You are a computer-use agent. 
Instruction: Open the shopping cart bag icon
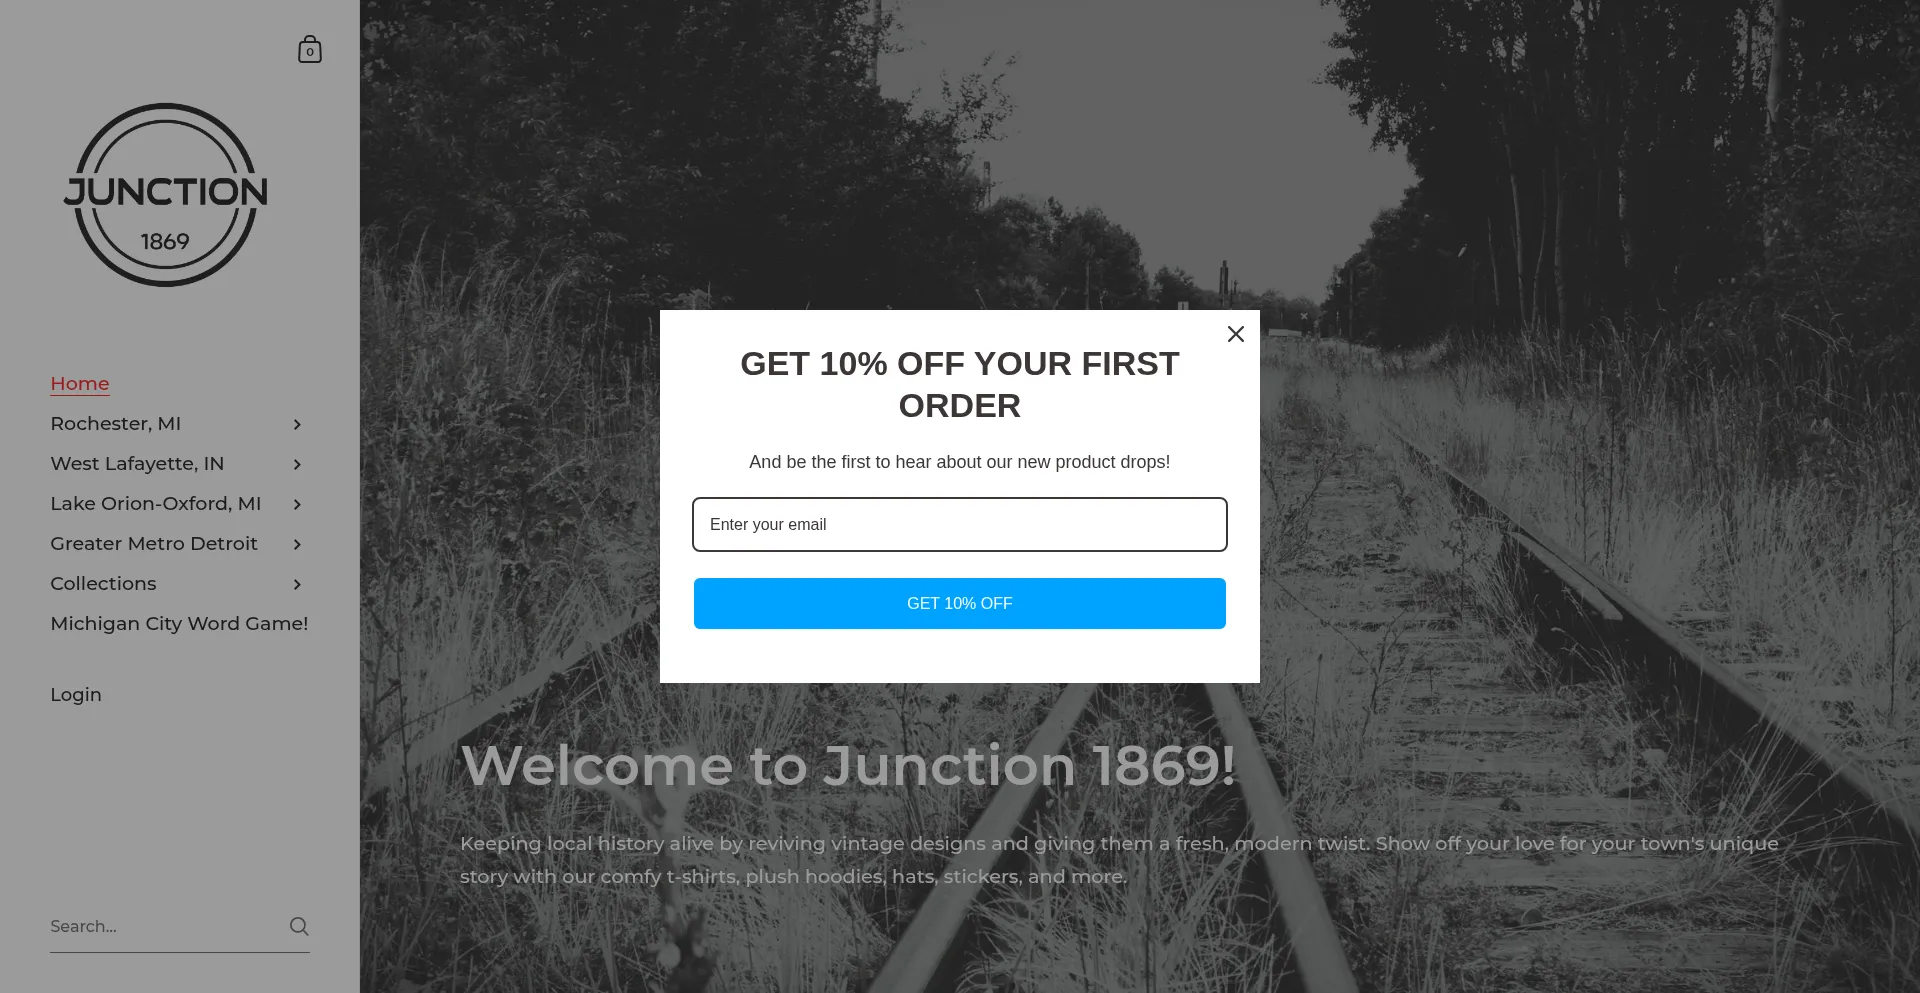point(309,48)
